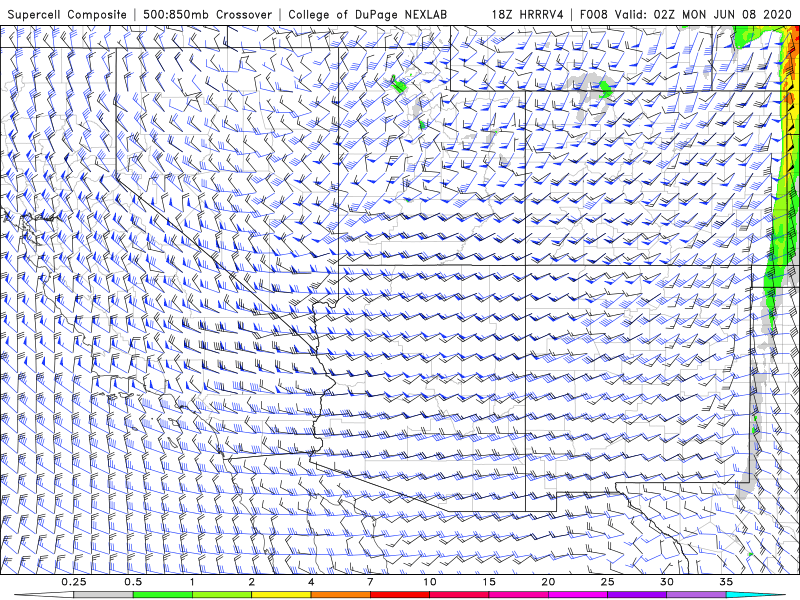Click the '0.5' legend value

point(133,582)
